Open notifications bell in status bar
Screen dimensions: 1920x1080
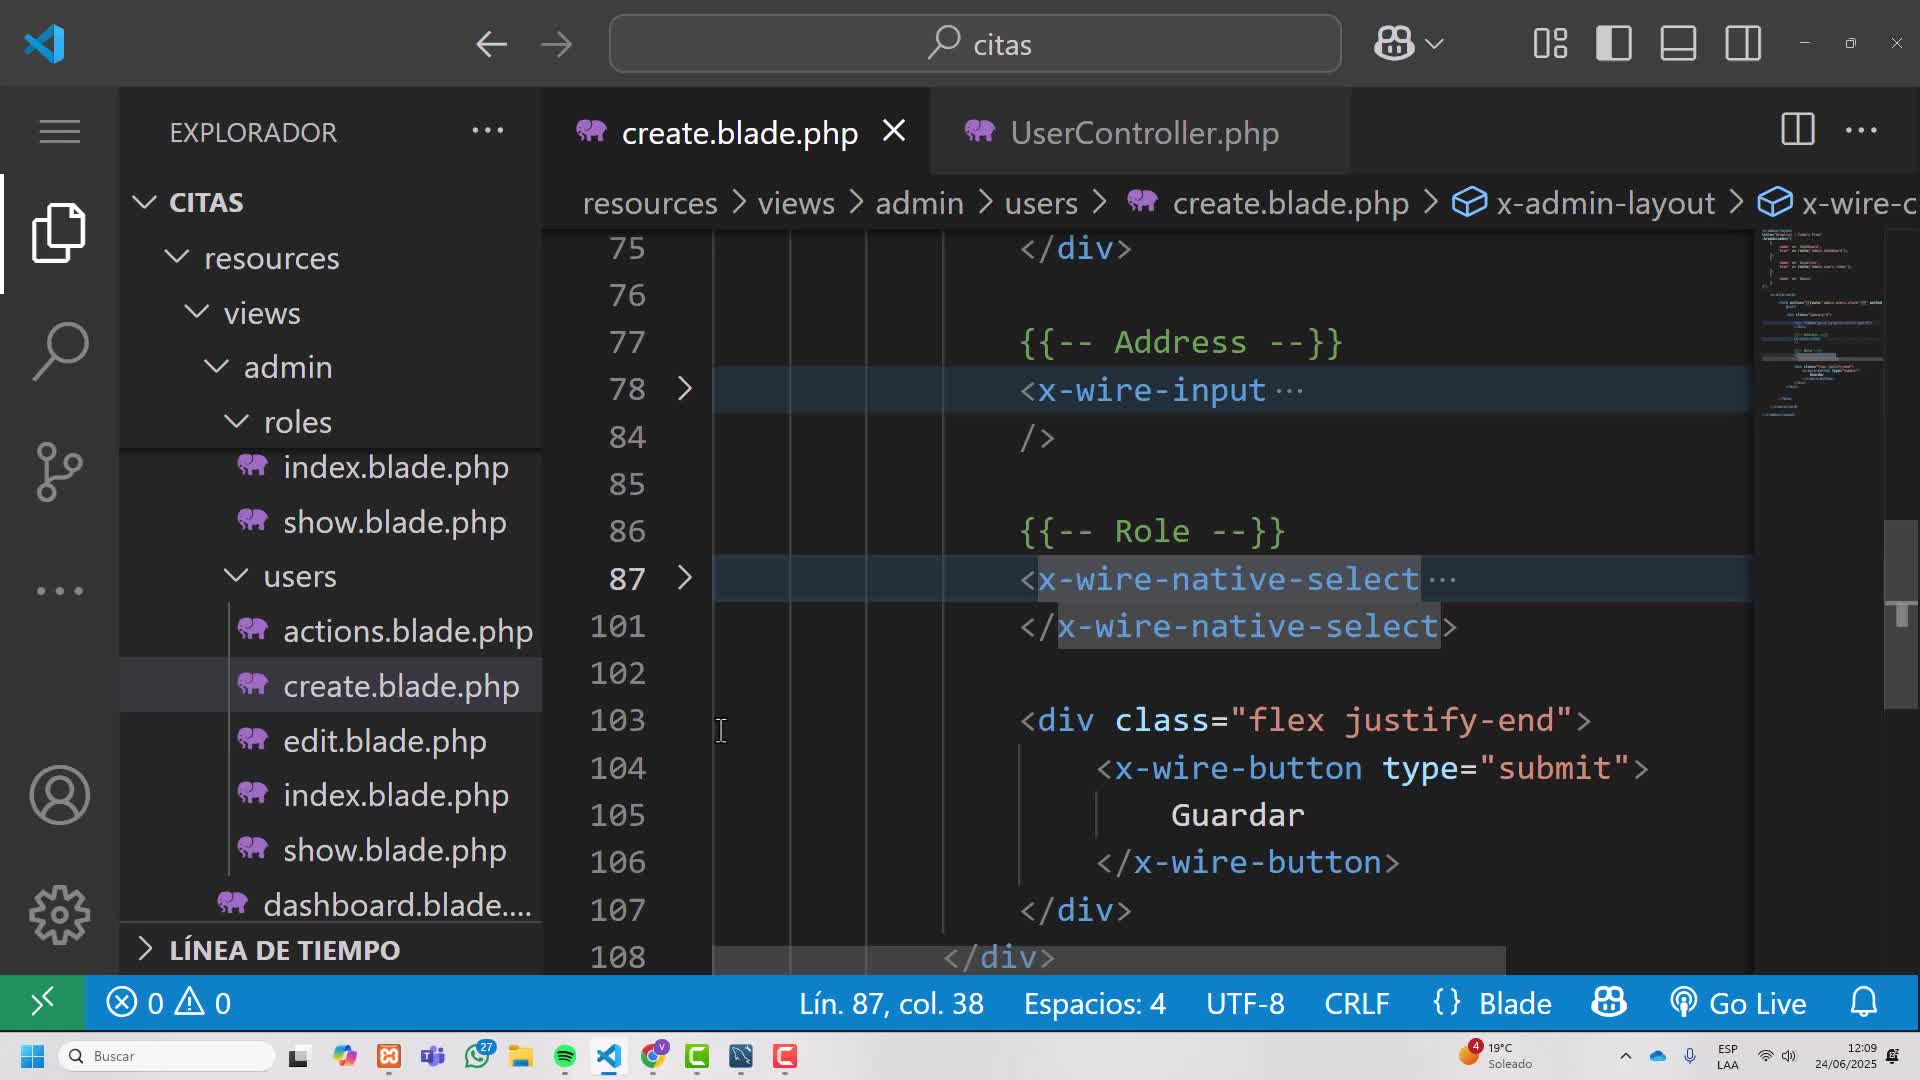pyautogui.click(x=1864, y=1003)
